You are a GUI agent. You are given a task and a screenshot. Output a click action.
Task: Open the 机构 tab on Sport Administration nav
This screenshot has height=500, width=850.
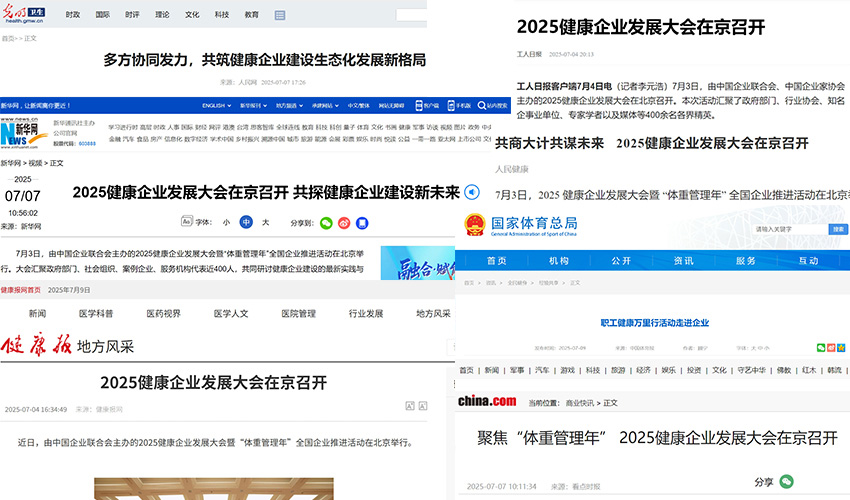click(559, 260)
